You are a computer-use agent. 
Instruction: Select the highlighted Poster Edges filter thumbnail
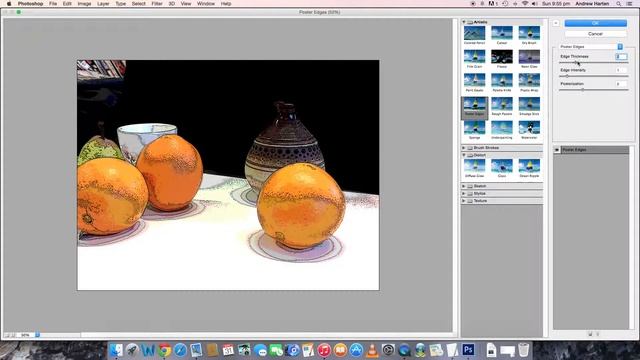point(474,107)
